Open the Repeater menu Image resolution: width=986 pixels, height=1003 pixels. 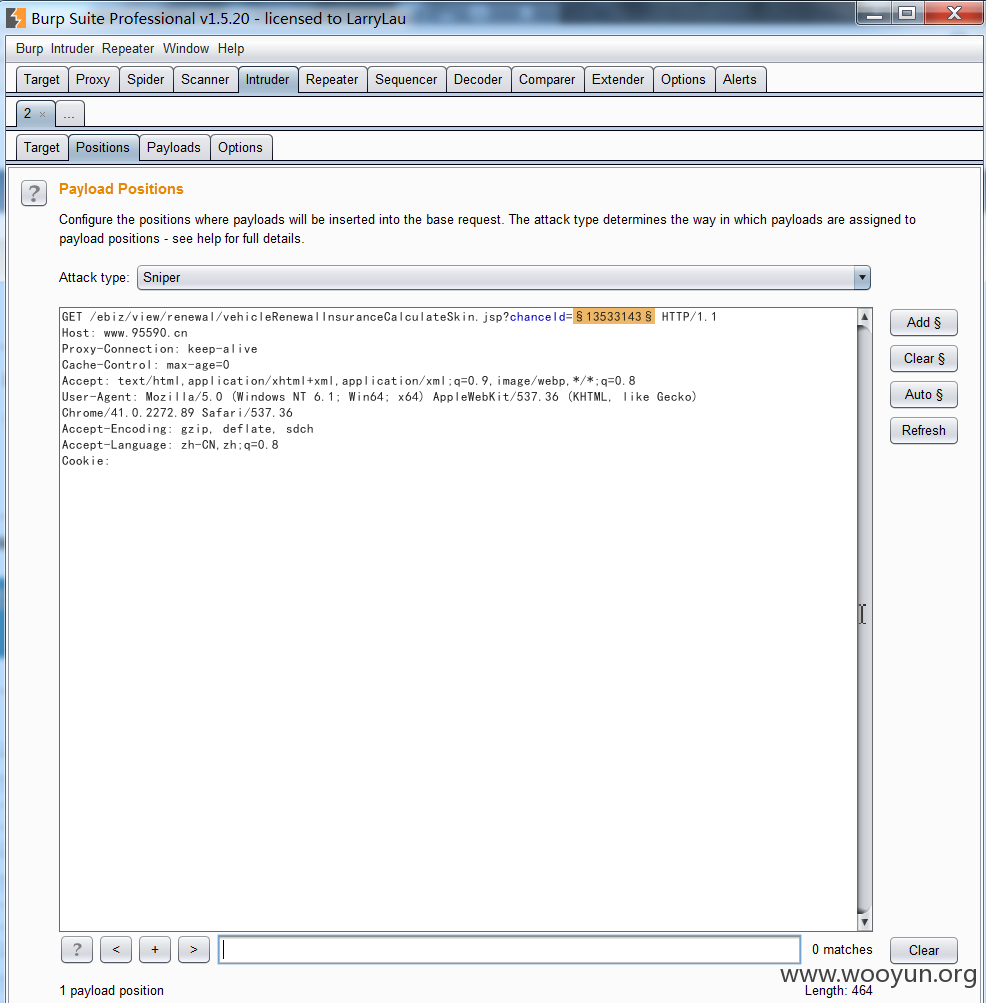[128, 49]
